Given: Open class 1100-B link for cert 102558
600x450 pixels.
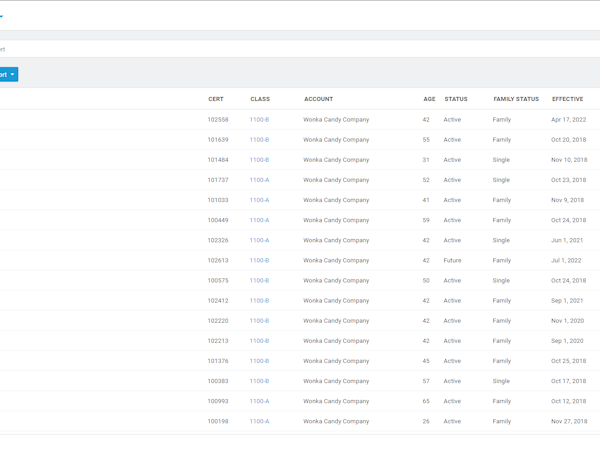Looking at the screenshot, I should point(259,120).
